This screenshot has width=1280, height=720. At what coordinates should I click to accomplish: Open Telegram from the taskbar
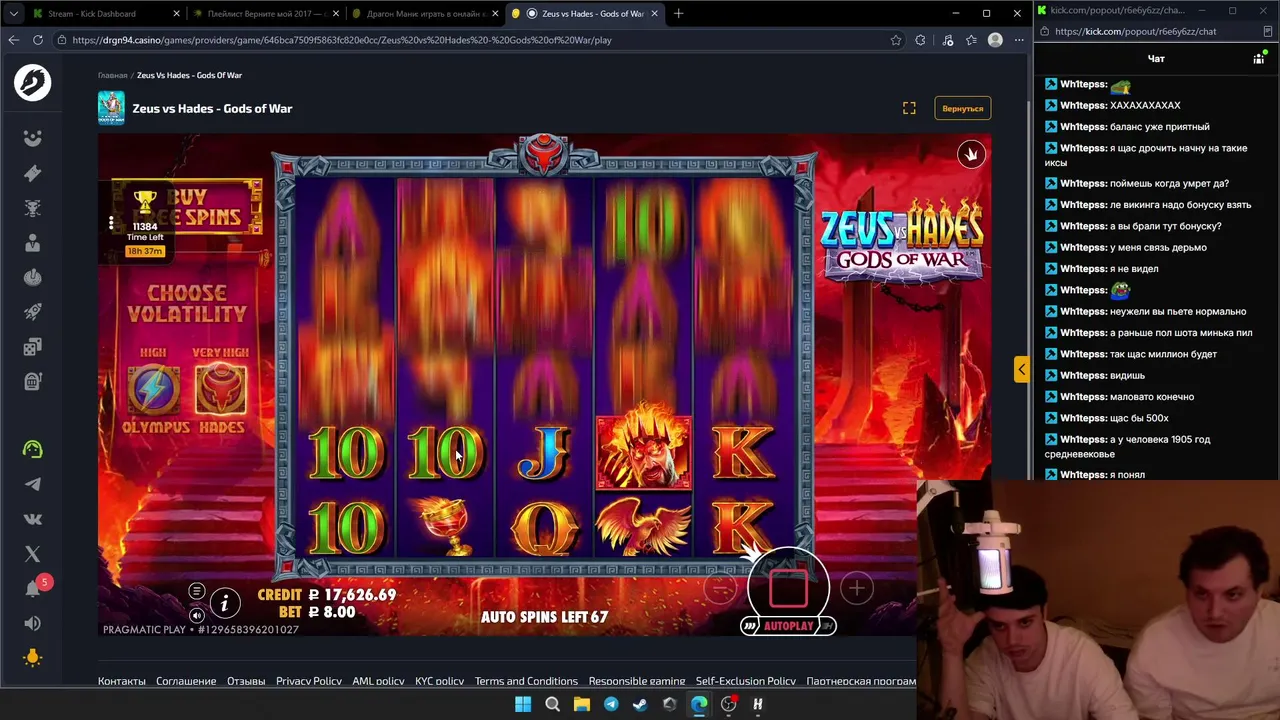pyautogui.click(x=611, y=704)
